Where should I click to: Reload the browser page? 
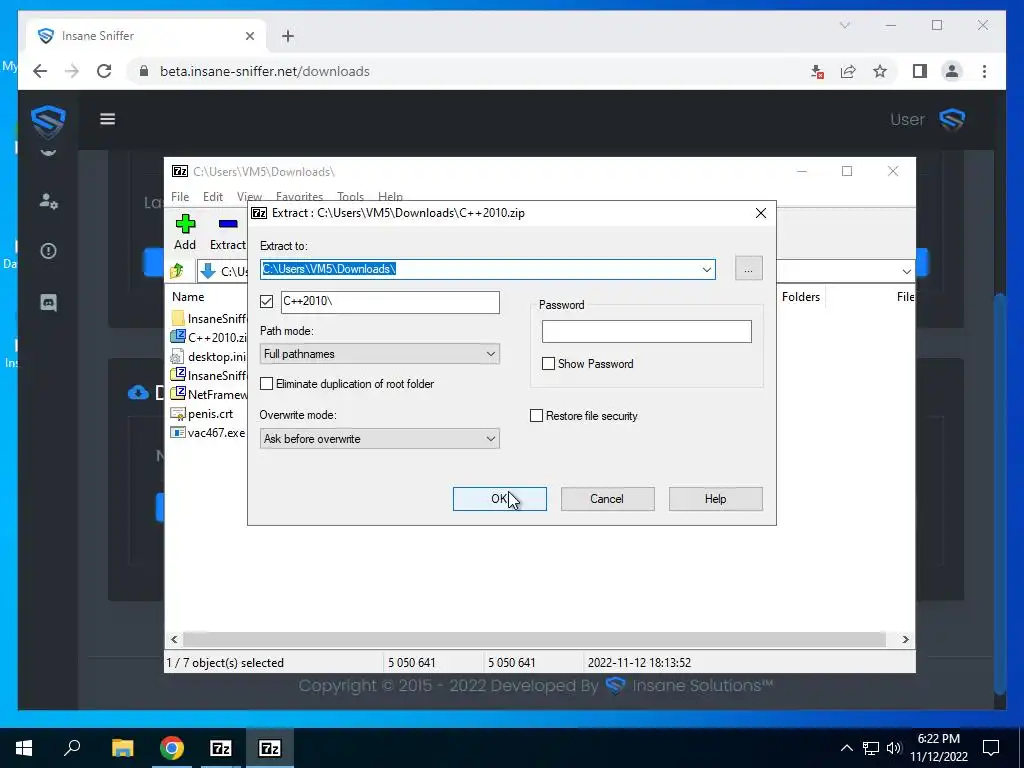[x=104, y=71]
